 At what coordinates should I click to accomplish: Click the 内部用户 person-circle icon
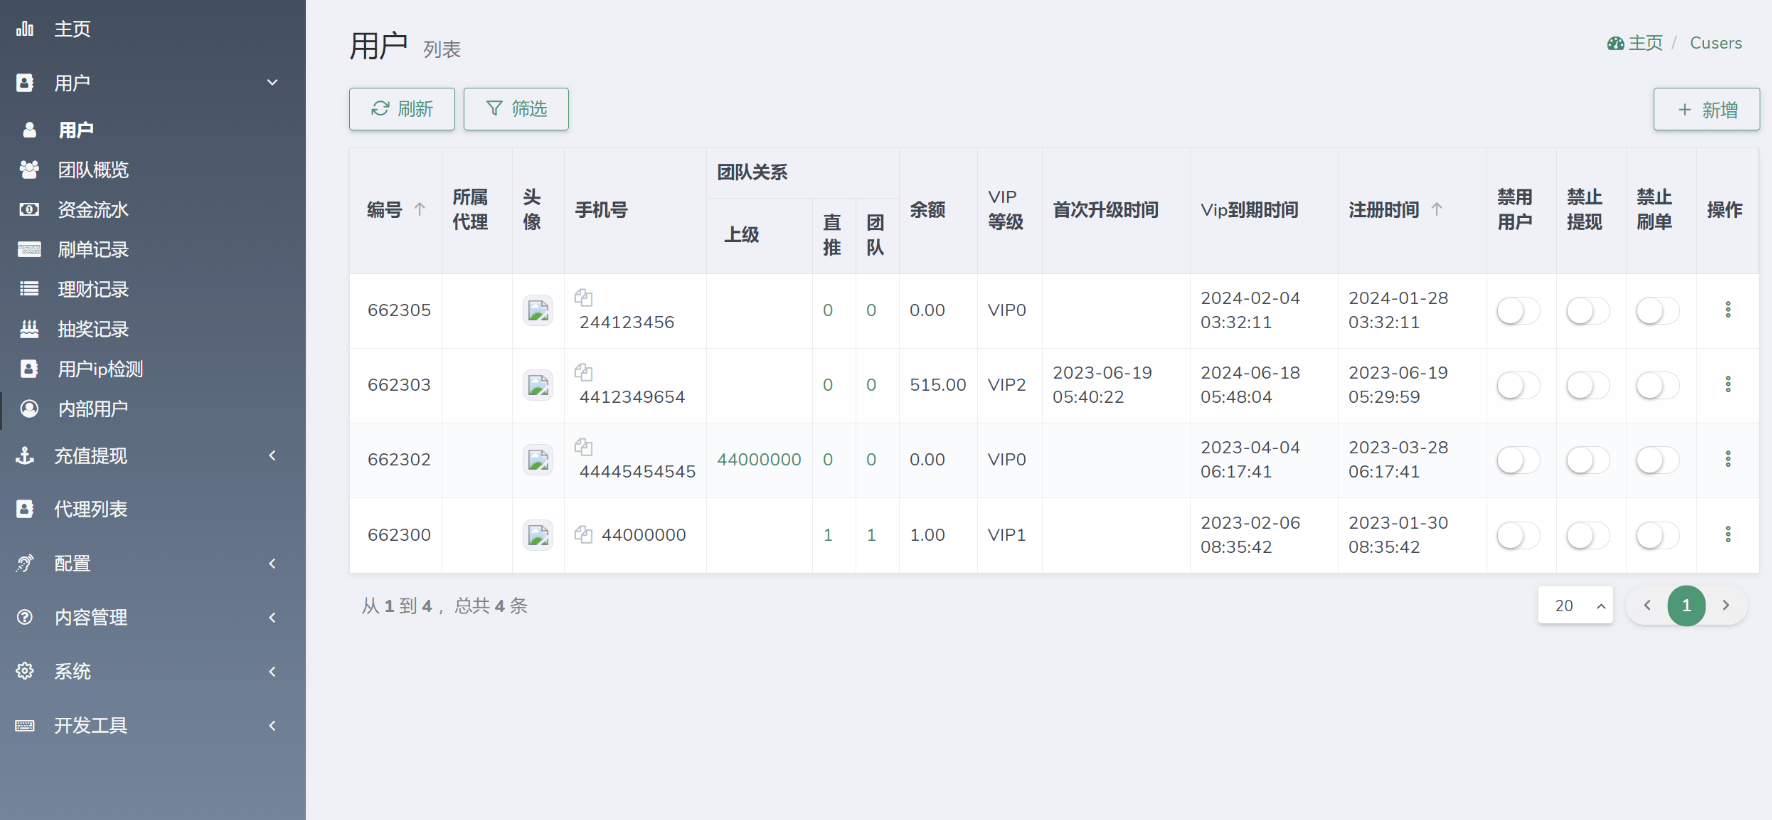29,409
